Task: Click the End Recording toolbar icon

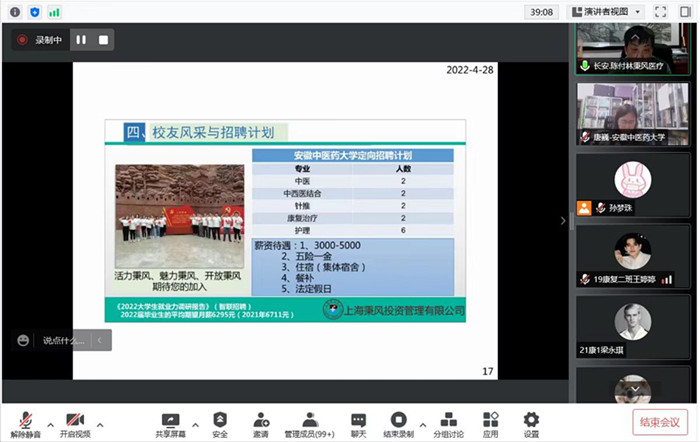Action: click(399, 420)
